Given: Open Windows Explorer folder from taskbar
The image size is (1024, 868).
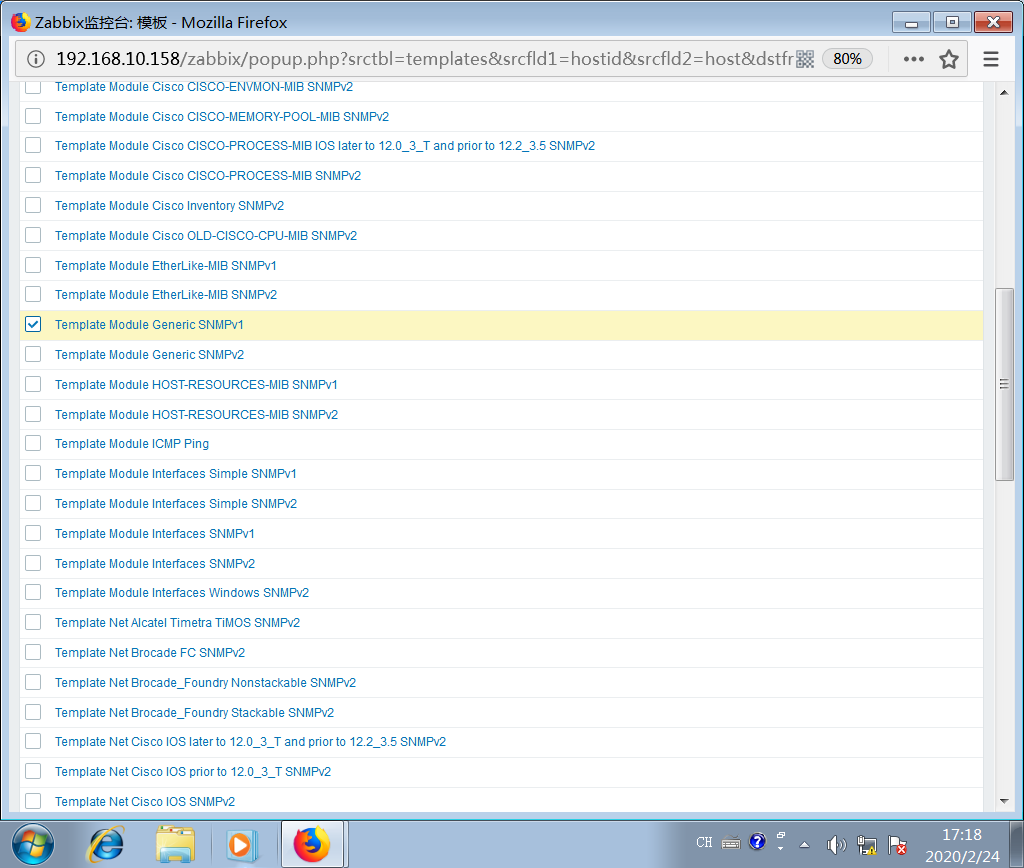Looking at the screenshot, I should point(175,844).
